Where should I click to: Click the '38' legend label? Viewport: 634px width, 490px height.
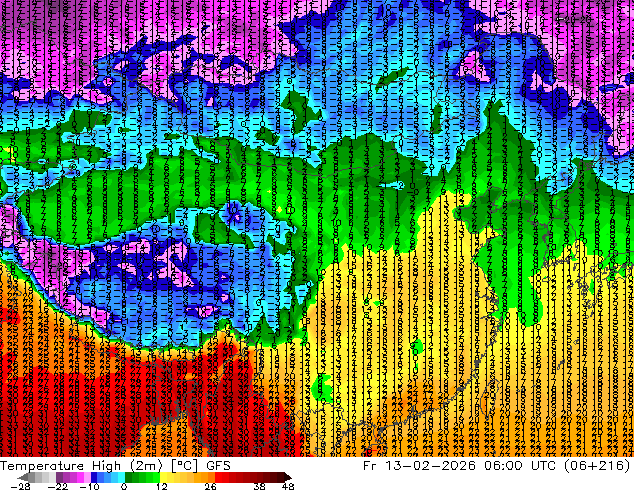pos(260,486)
